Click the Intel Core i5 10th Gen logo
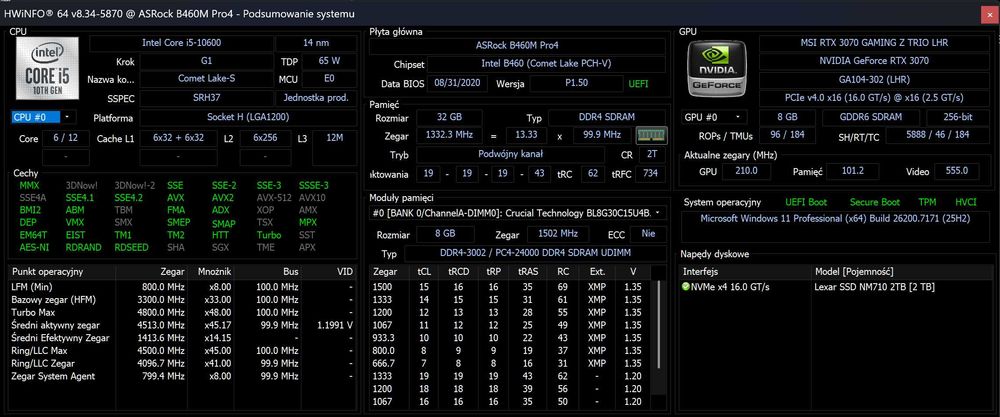1000x417 pixels. tap(47, 68)
